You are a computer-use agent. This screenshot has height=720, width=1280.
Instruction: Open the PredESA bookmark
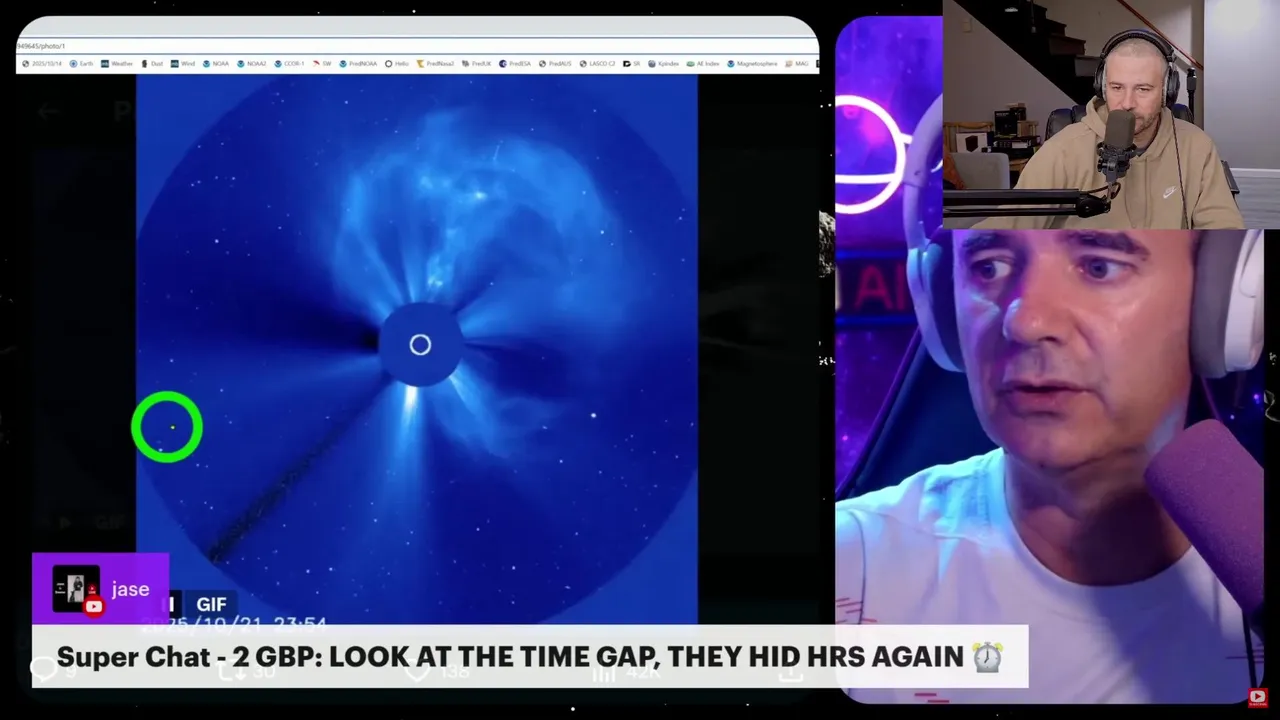[515, 64]
